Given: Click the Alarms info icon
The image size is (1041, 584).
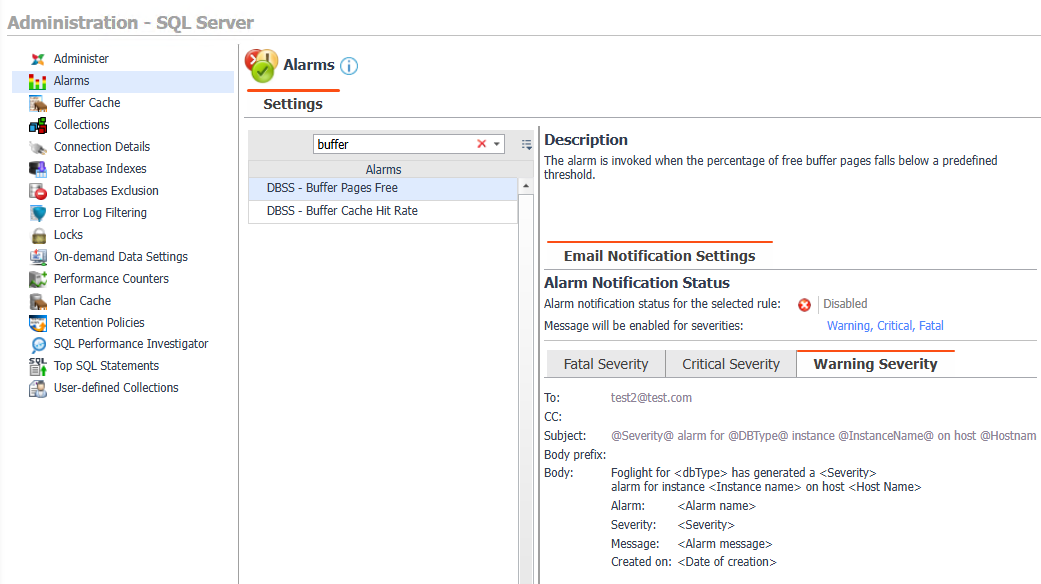Looking at the screenshot, I should point(348,66).
